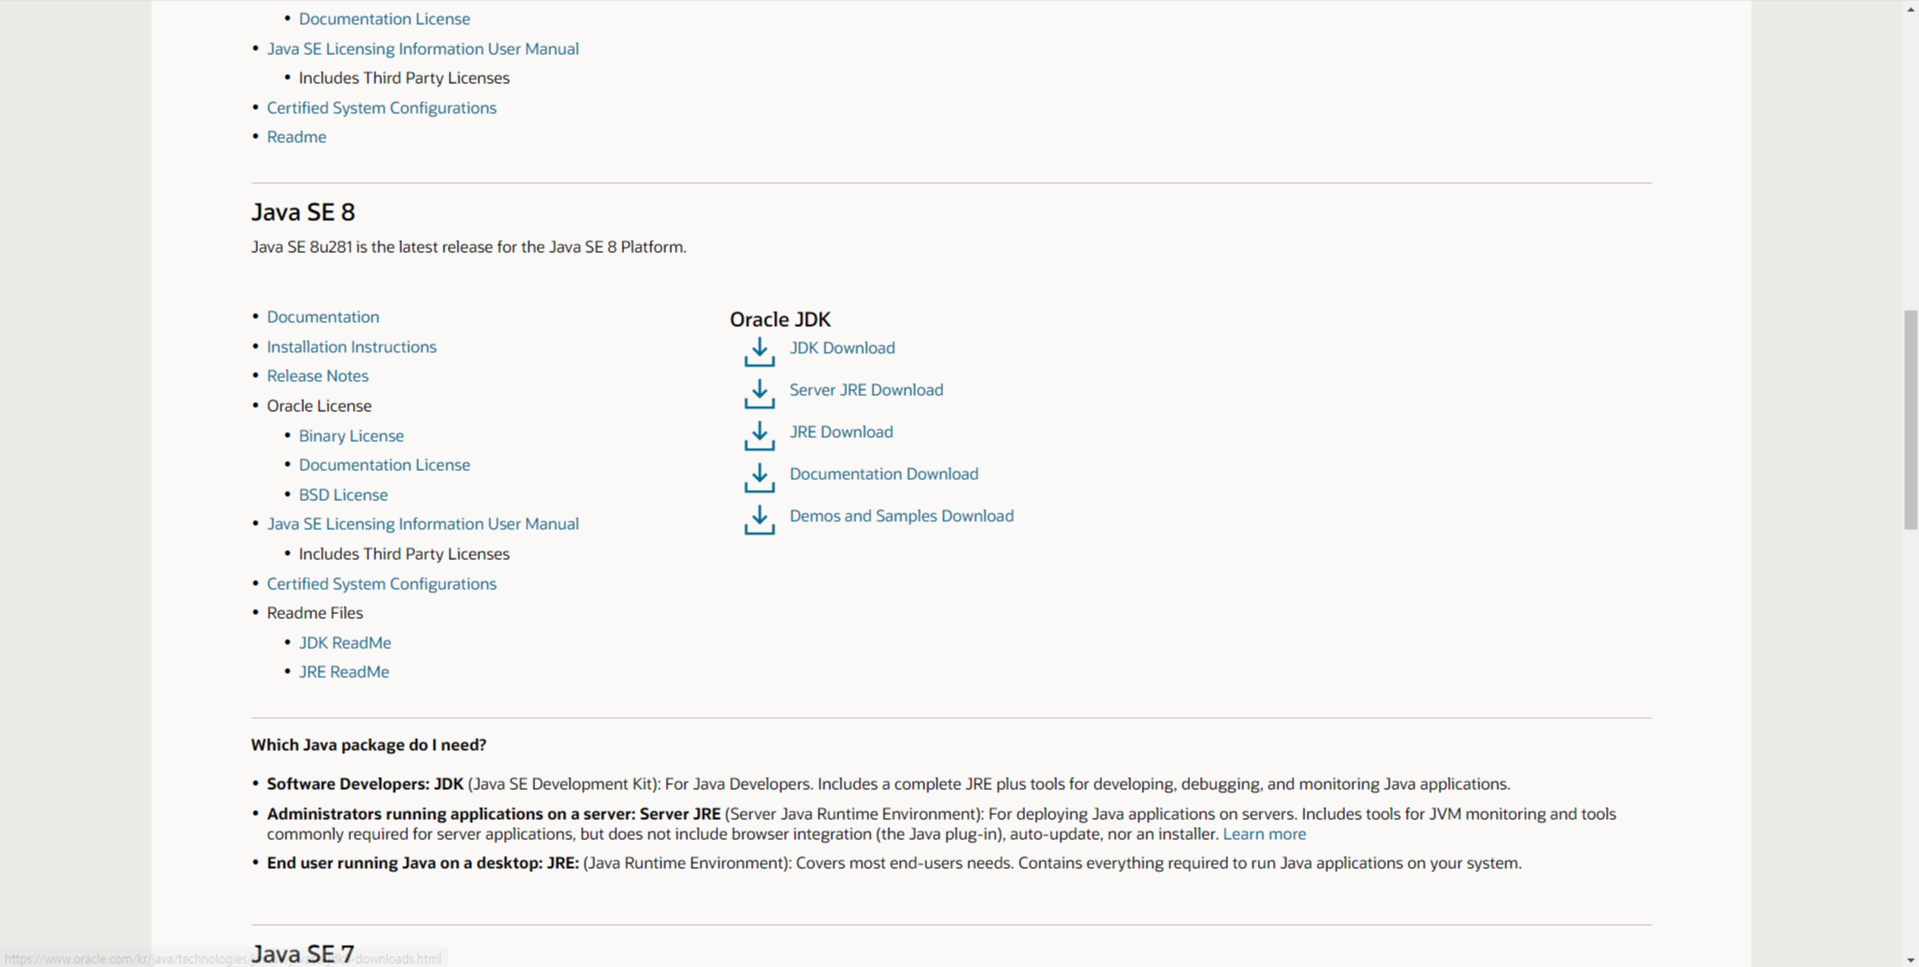Open the top Certified System Configurations link
1919x967 pixels.
381,108
